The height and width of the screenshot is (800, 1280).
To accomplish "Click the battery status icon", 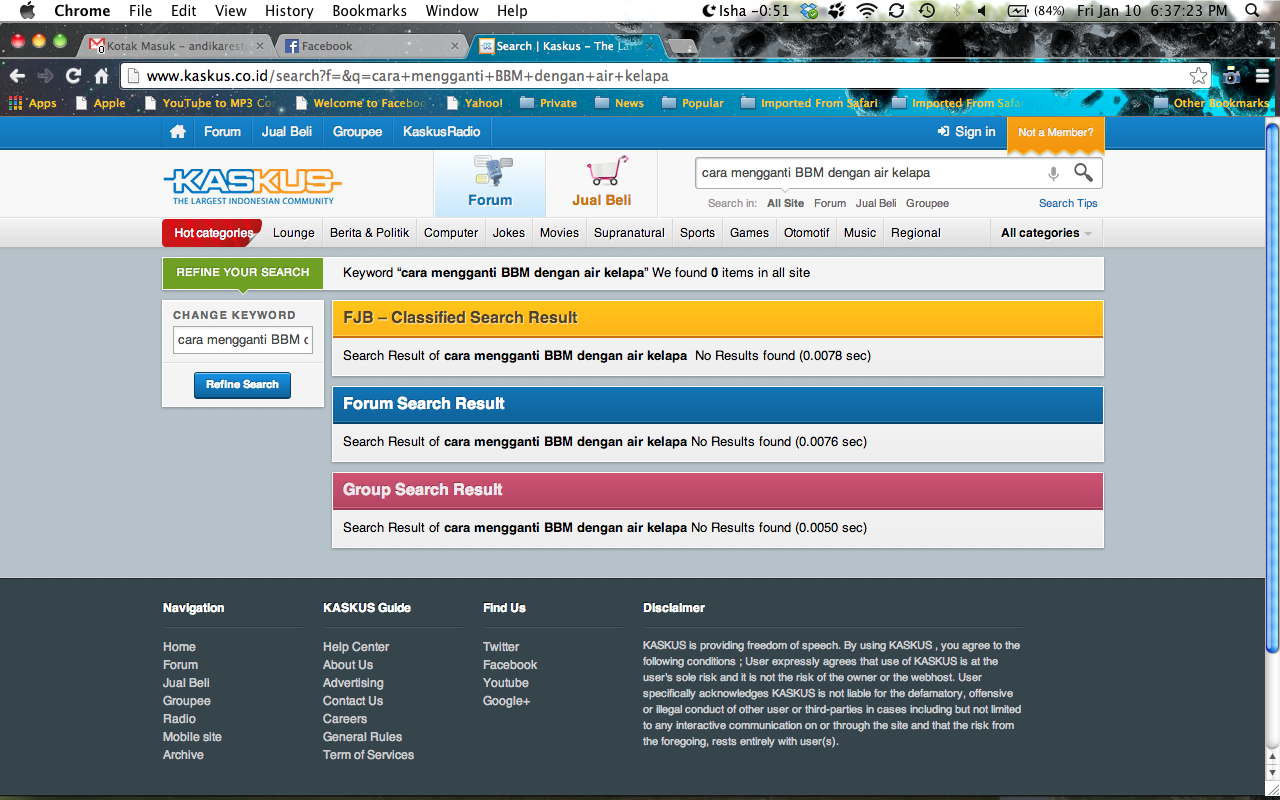I will click(x=1018, y=11).
